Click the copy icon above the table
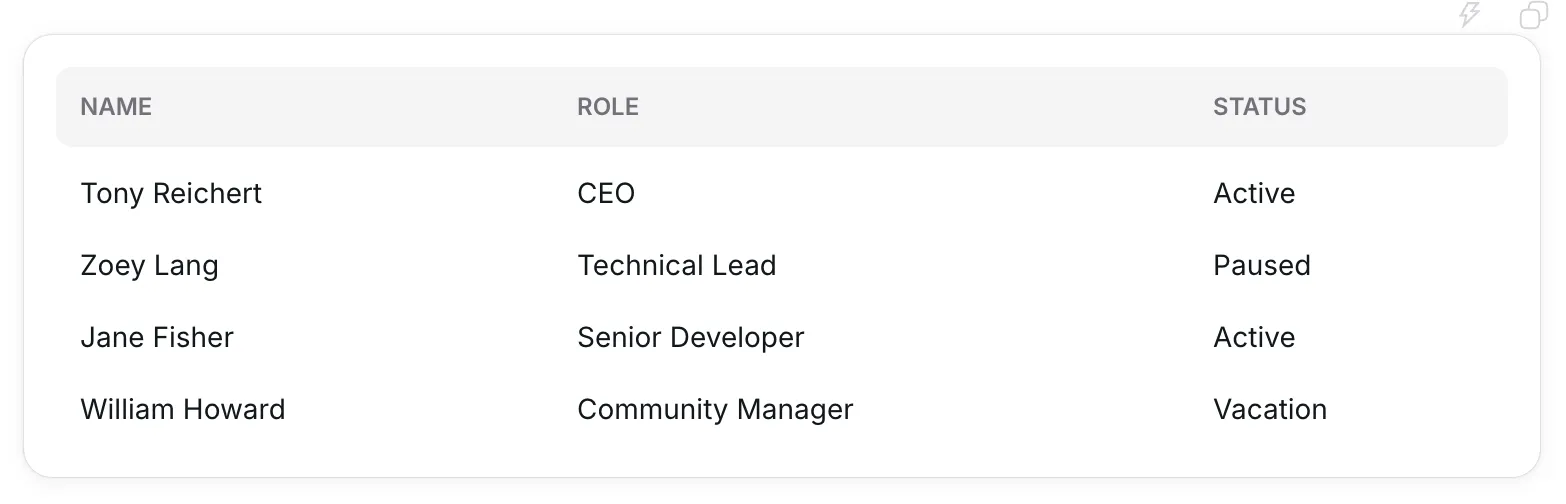The height and width of the screenshot is (504, 1566). click(x=1533, y=15)
